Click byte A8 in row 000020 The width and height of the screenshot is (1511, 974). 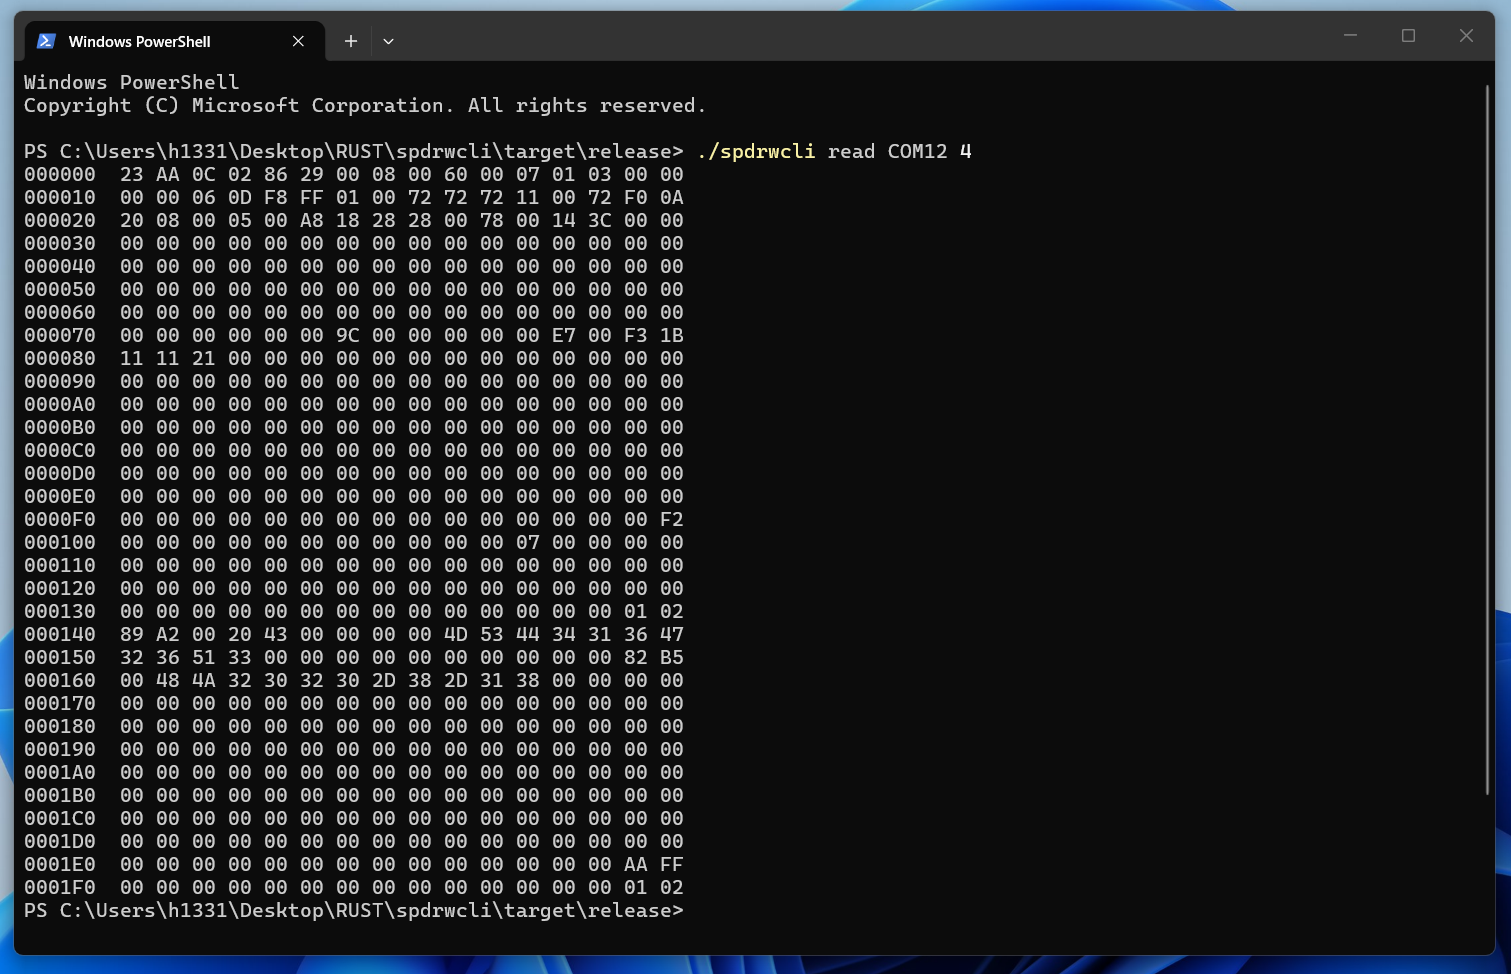click(312, 220)
